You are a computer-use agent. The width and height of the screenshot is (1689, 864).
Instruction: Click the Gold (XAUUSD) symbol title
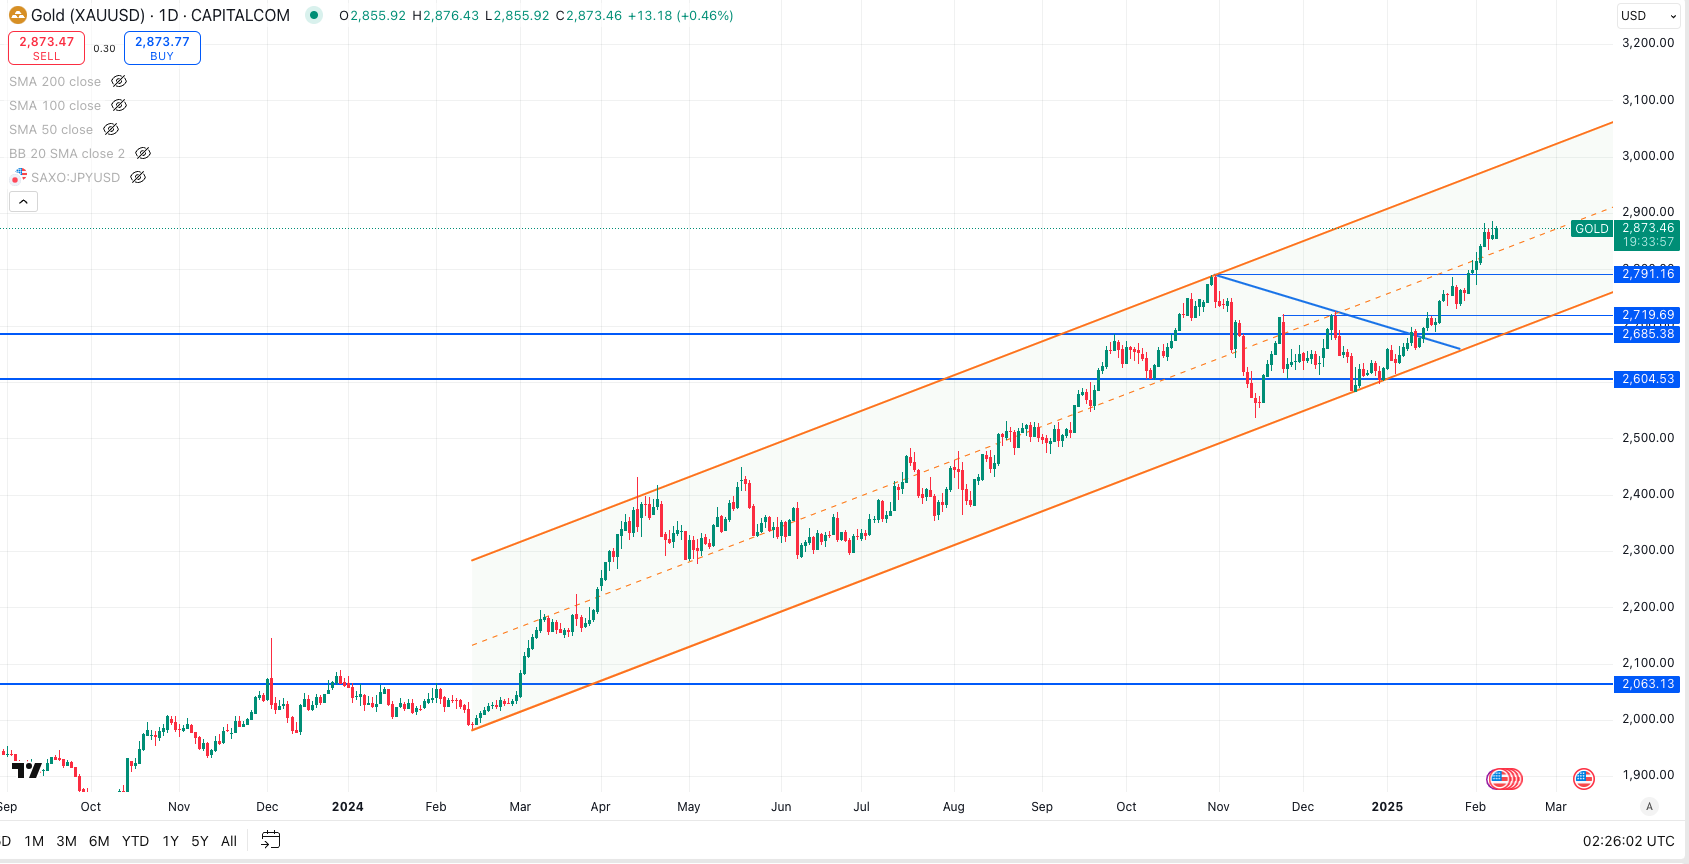90,15
